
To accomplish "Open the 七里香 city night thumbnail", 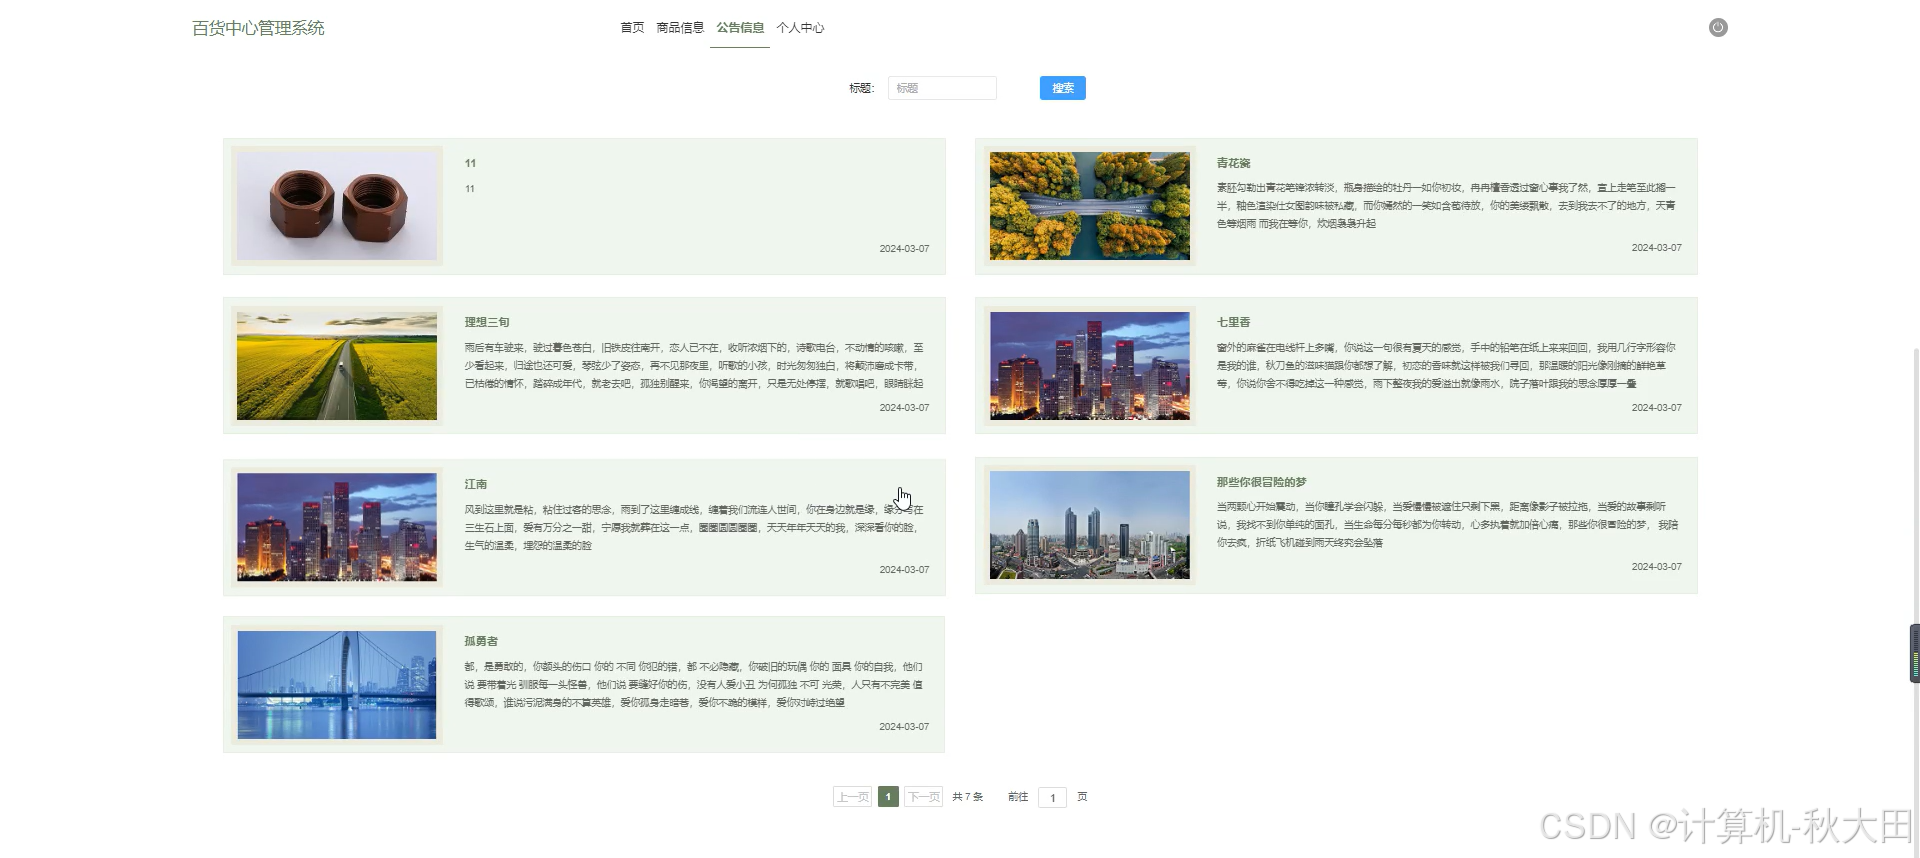I will [1090, 366].
